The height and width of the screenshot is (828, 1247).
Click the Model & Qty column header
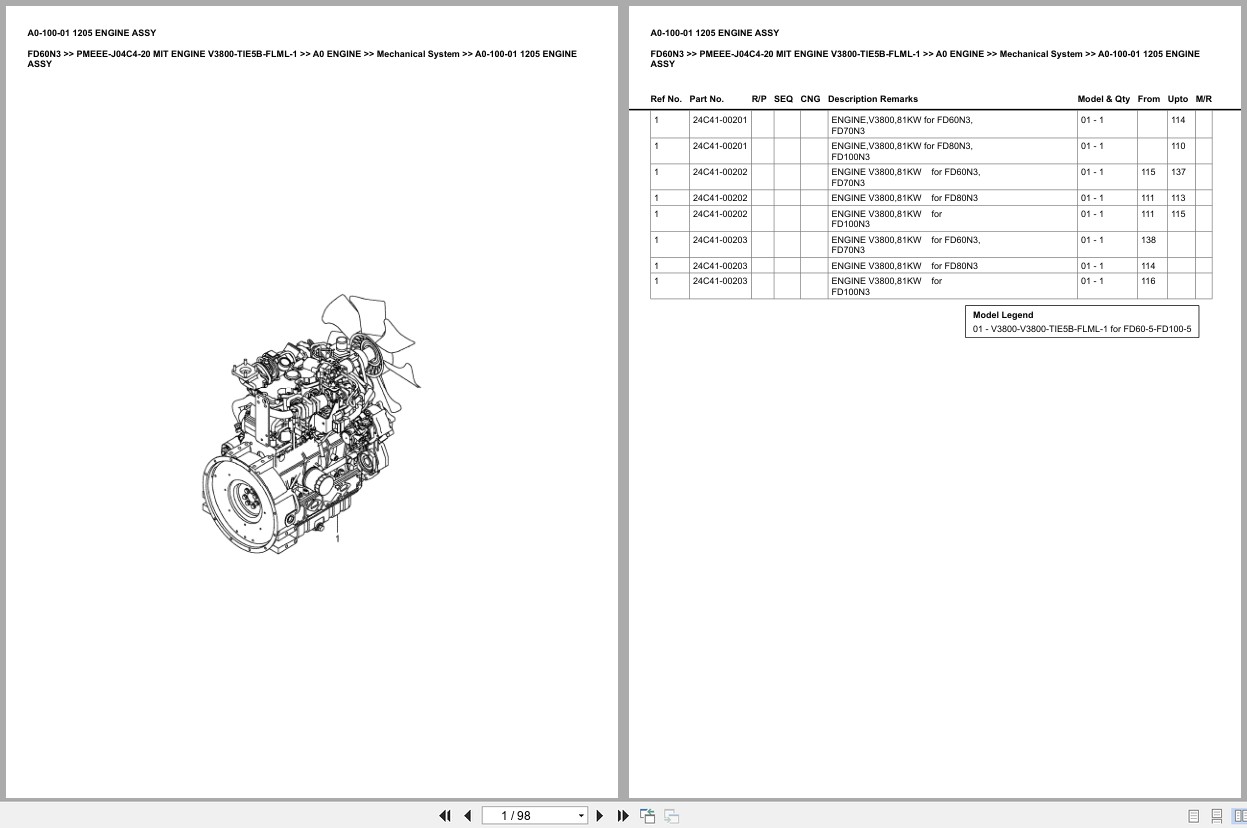click(1104, 99)
